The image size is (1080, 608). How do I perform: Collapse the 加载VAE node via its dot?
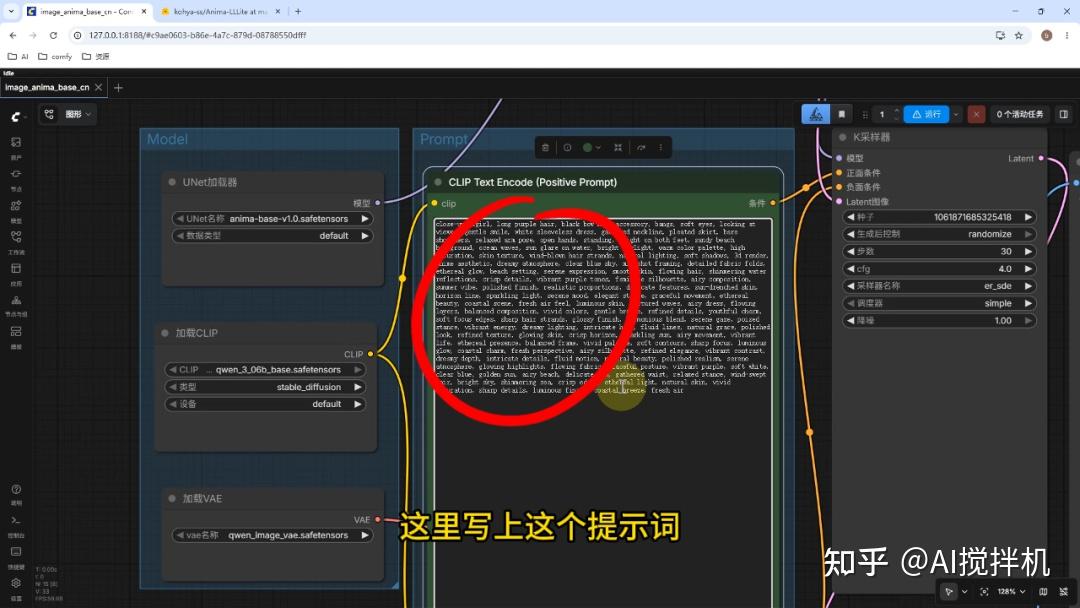tap(172, 499)
